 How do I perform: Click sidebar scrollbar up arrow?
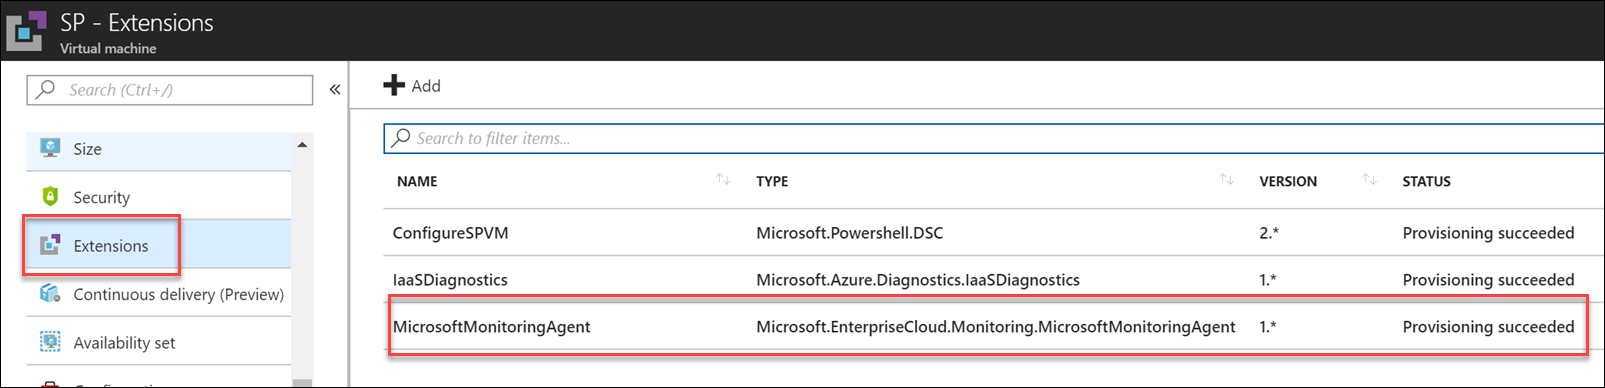click(302, 145)
